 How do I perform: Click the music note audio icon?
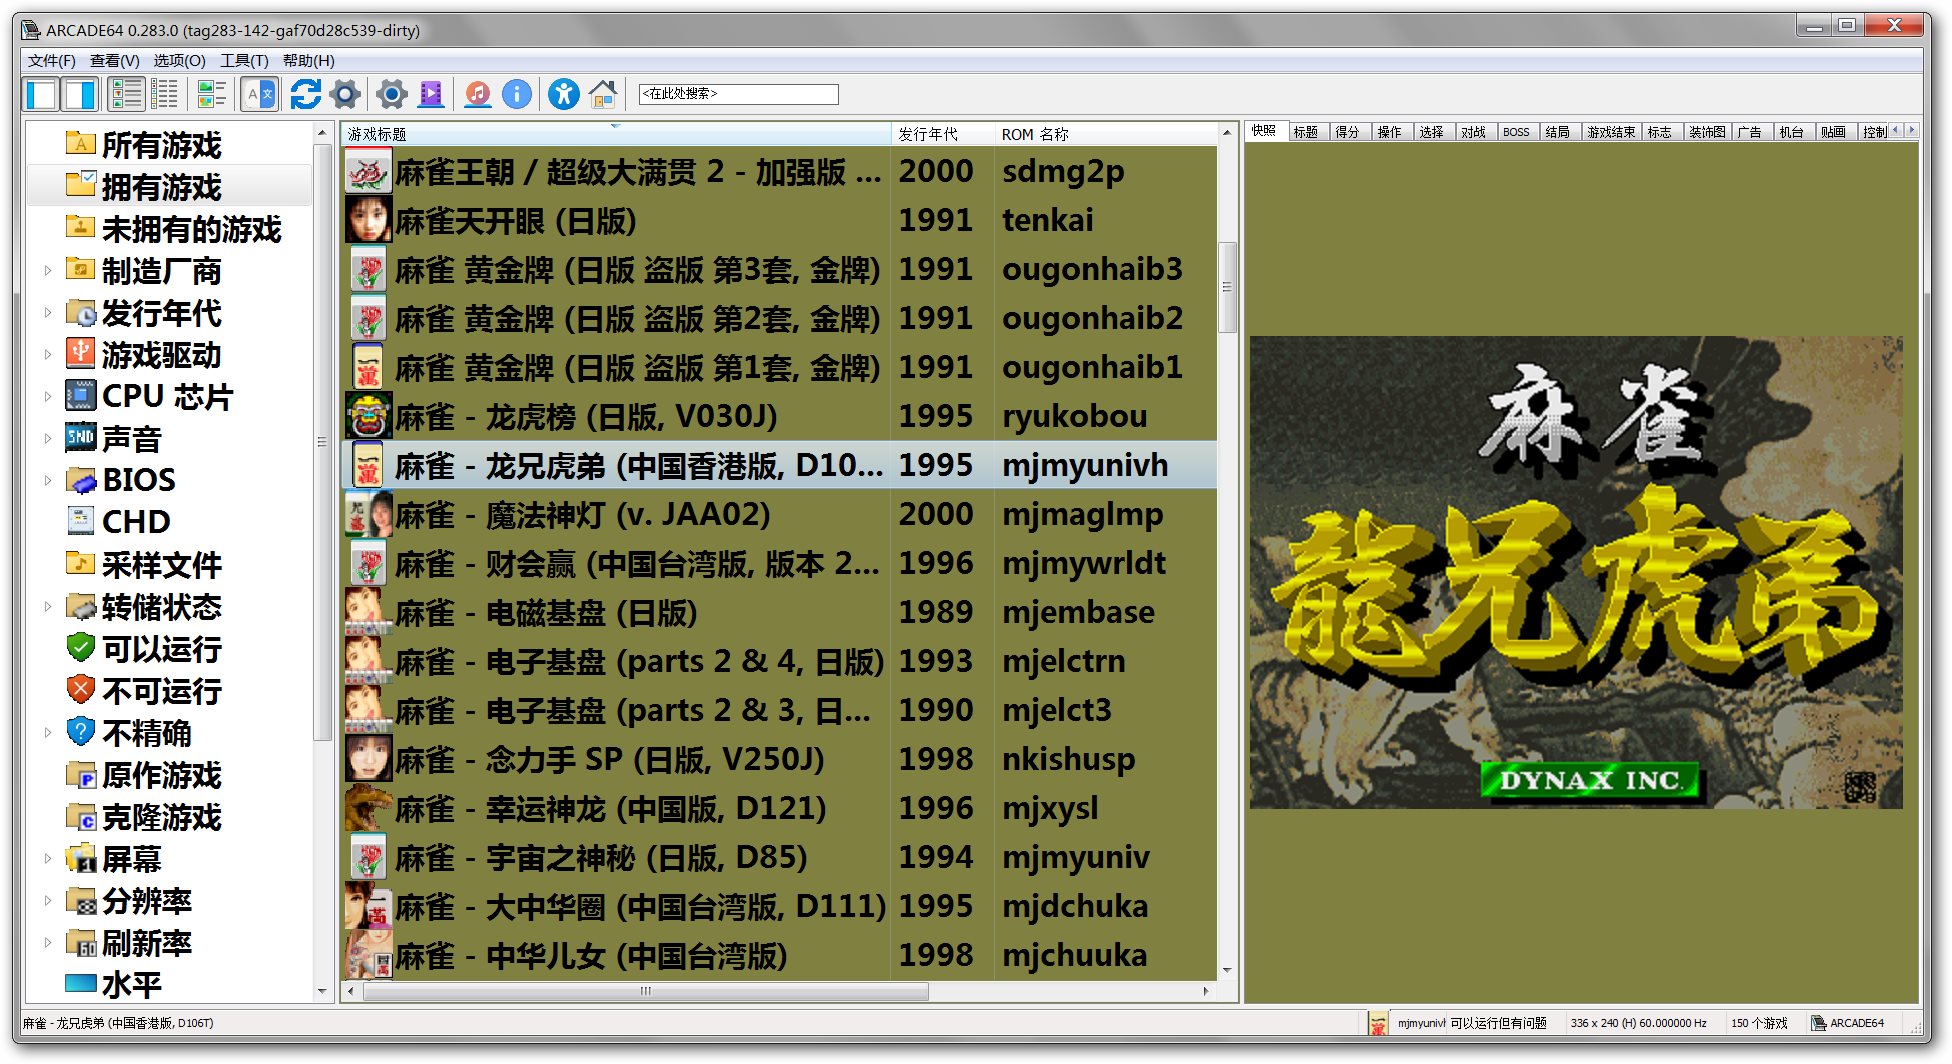click(478, 94)
